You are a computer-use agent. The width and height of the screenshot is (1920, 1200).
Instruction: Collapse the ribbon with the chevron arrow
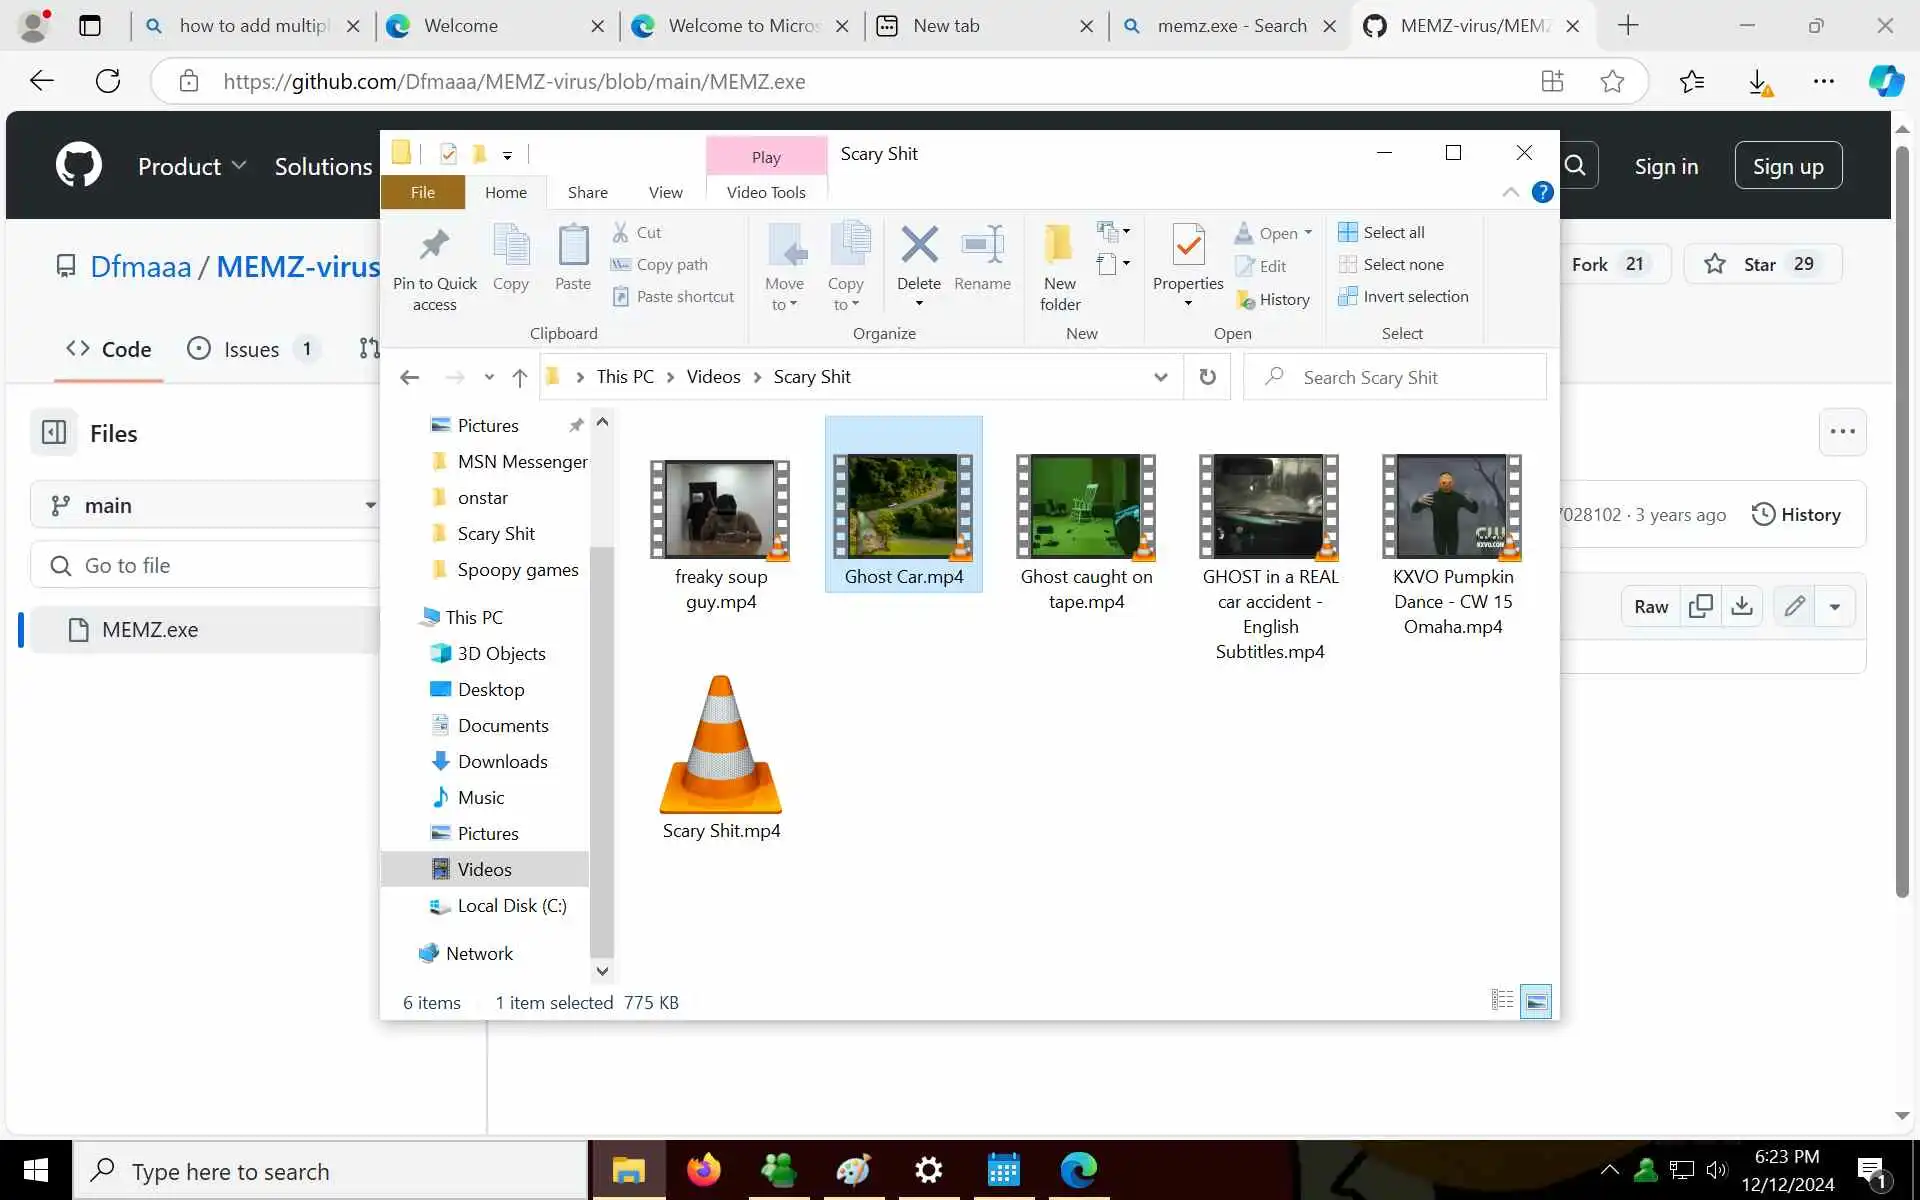[1510, 192]
